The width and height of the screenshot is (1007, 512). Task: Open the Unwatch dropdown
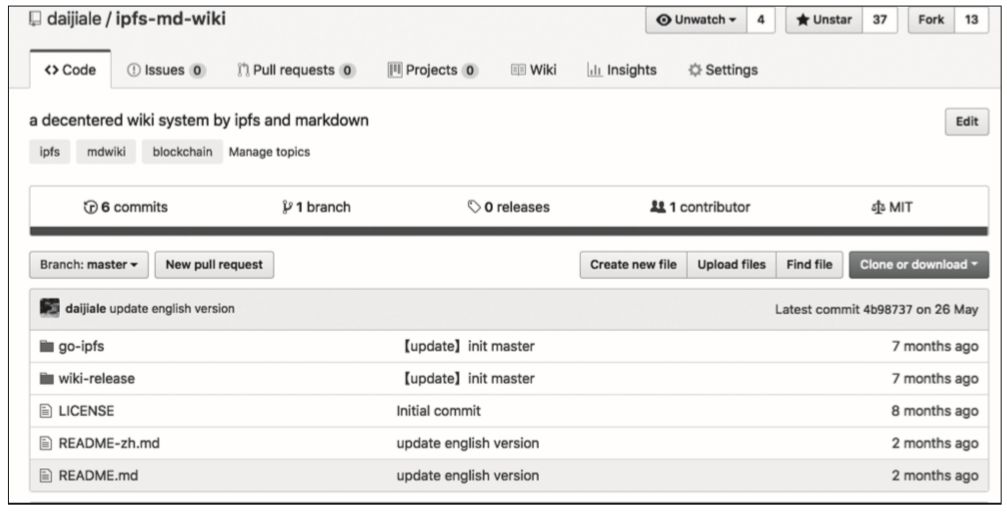pyautogui.click(x=696, y=20)
